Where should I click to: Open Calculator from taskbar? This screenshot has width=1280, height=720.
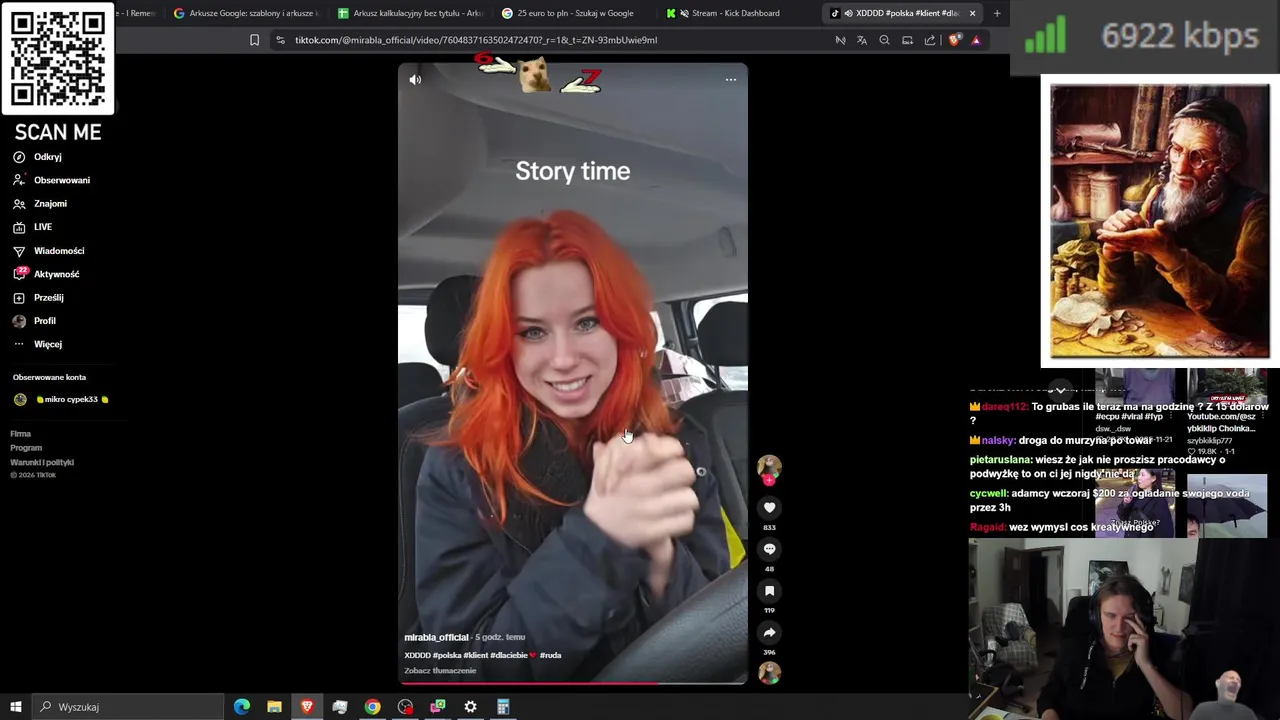point(503,707)
